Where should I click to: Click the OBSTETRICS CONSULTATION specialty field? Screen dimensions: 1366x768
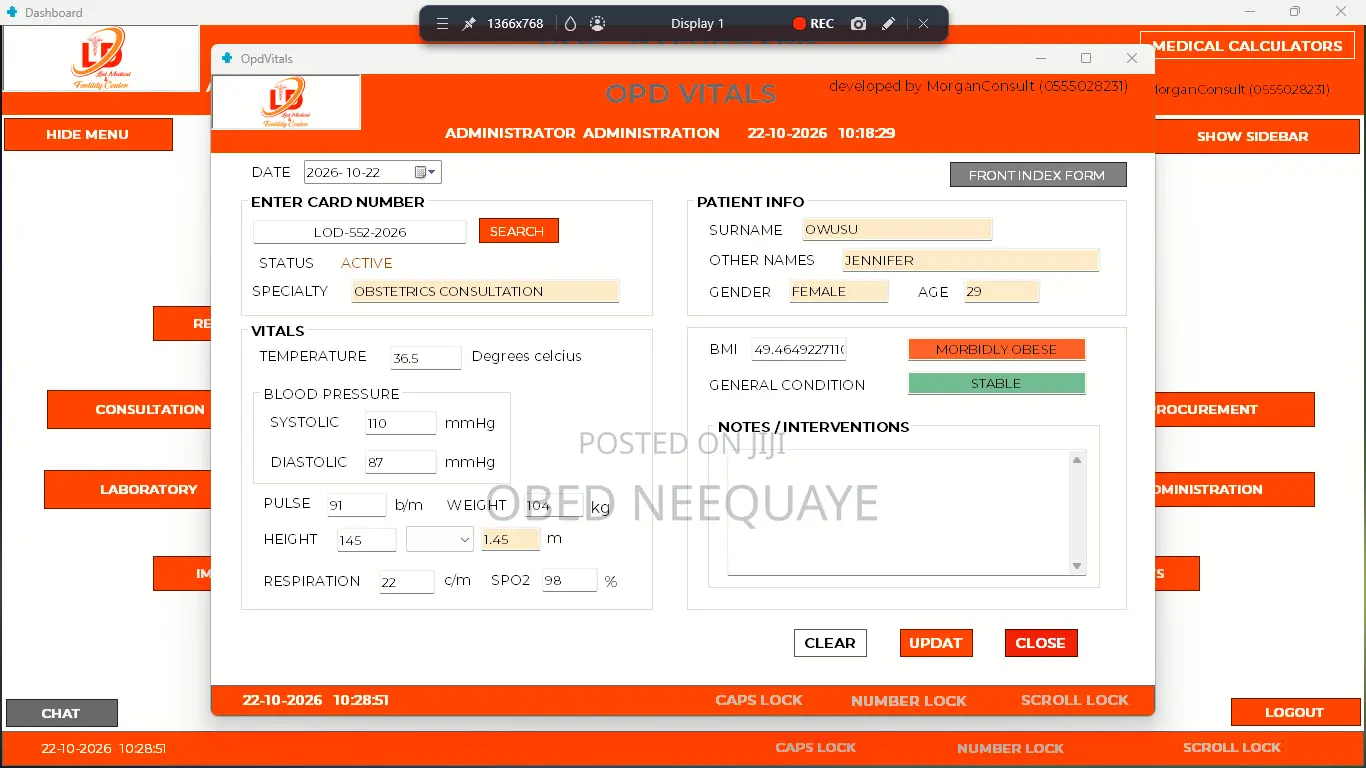click(x=486, y=291)
